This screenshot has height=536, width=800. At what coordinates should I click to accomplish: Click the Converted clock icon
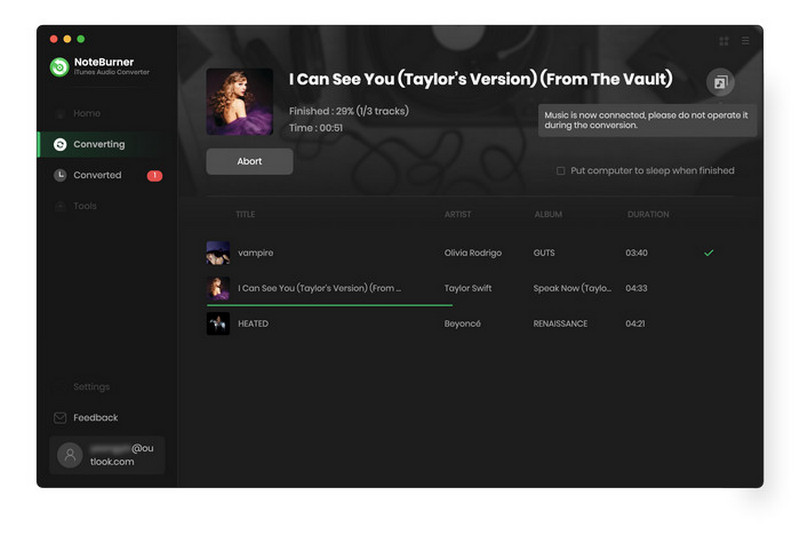[x=60, y=175]
